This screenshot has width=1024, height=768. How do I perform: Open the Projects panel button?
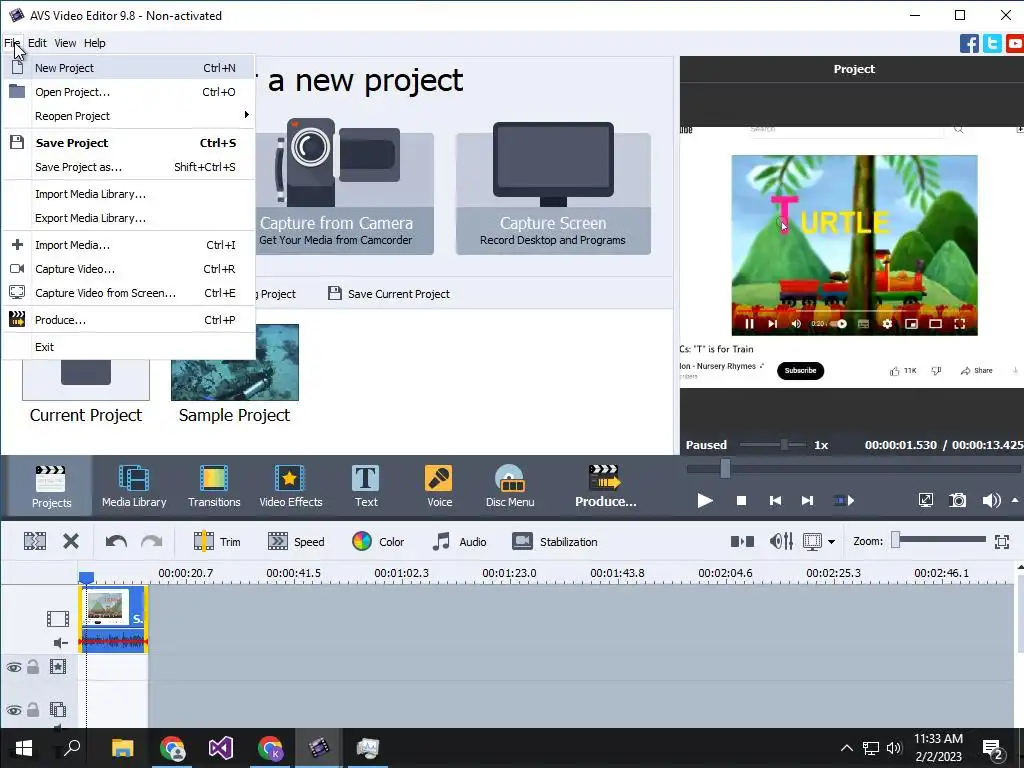pos(51,486)
